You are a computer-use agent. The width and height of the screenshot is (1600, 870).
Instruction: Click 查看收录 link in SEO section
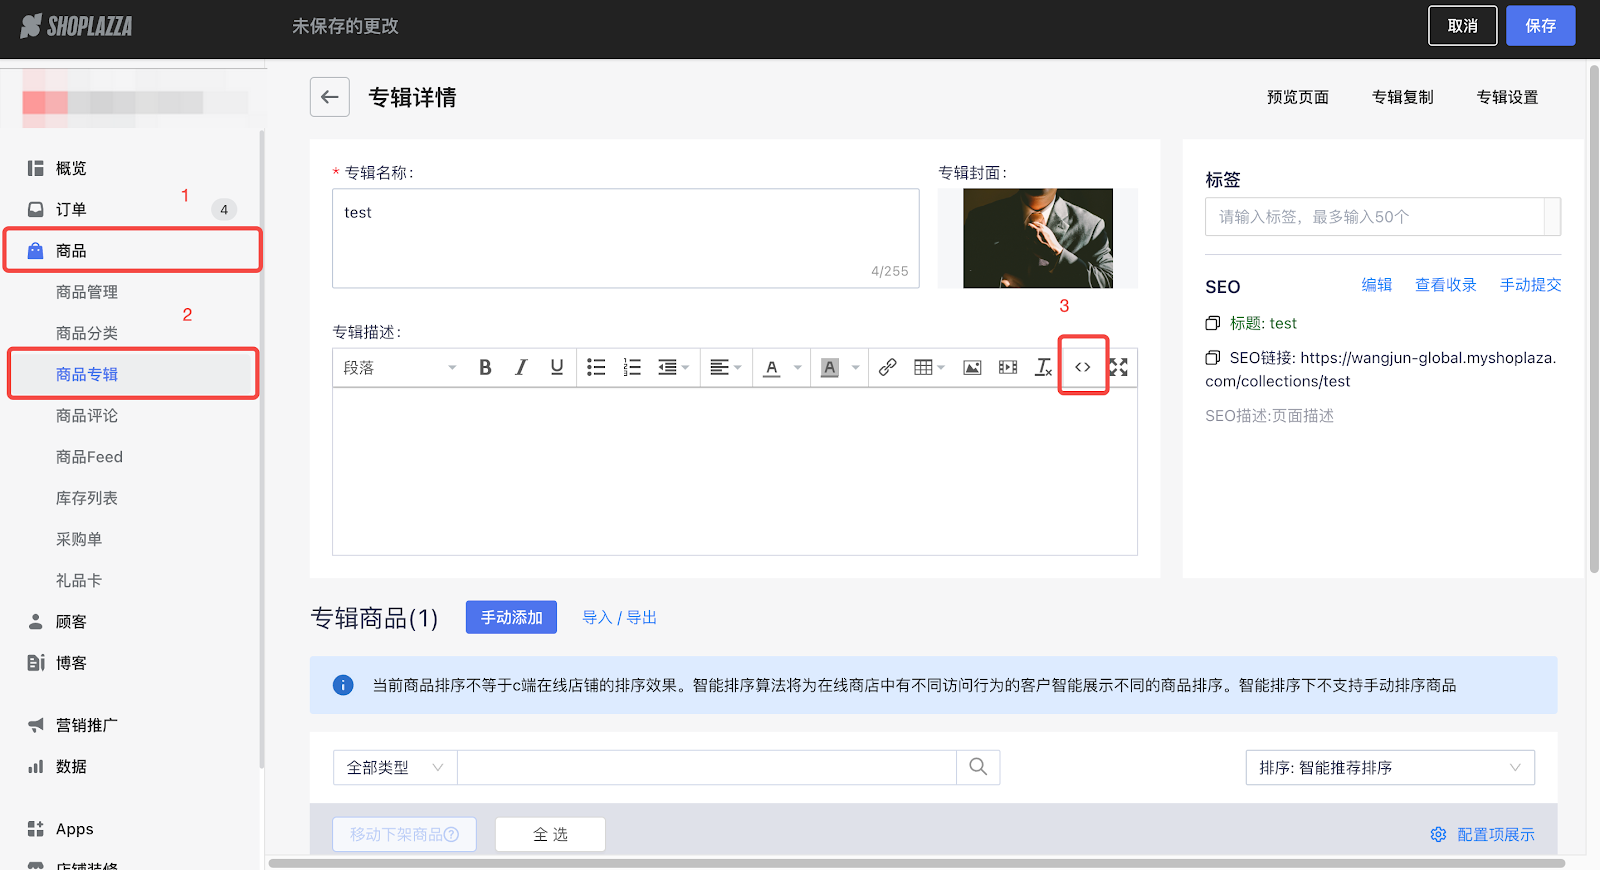click(x=1446, y=285)
